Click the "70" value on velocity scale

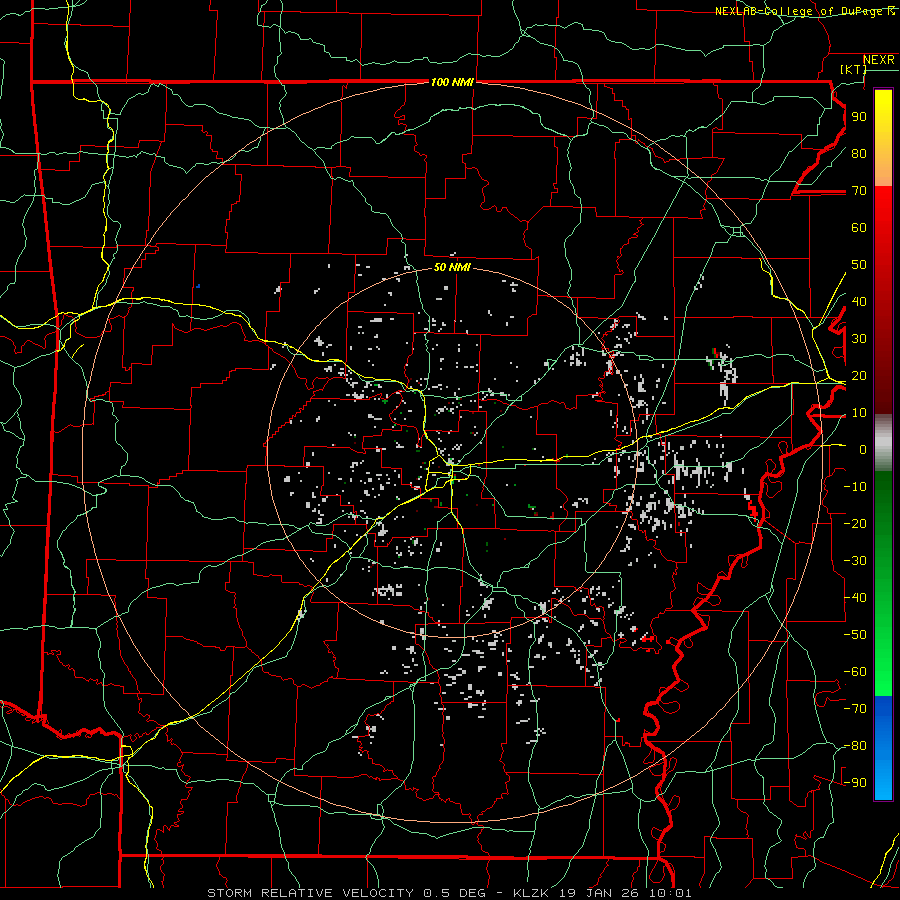coord(859,191)
